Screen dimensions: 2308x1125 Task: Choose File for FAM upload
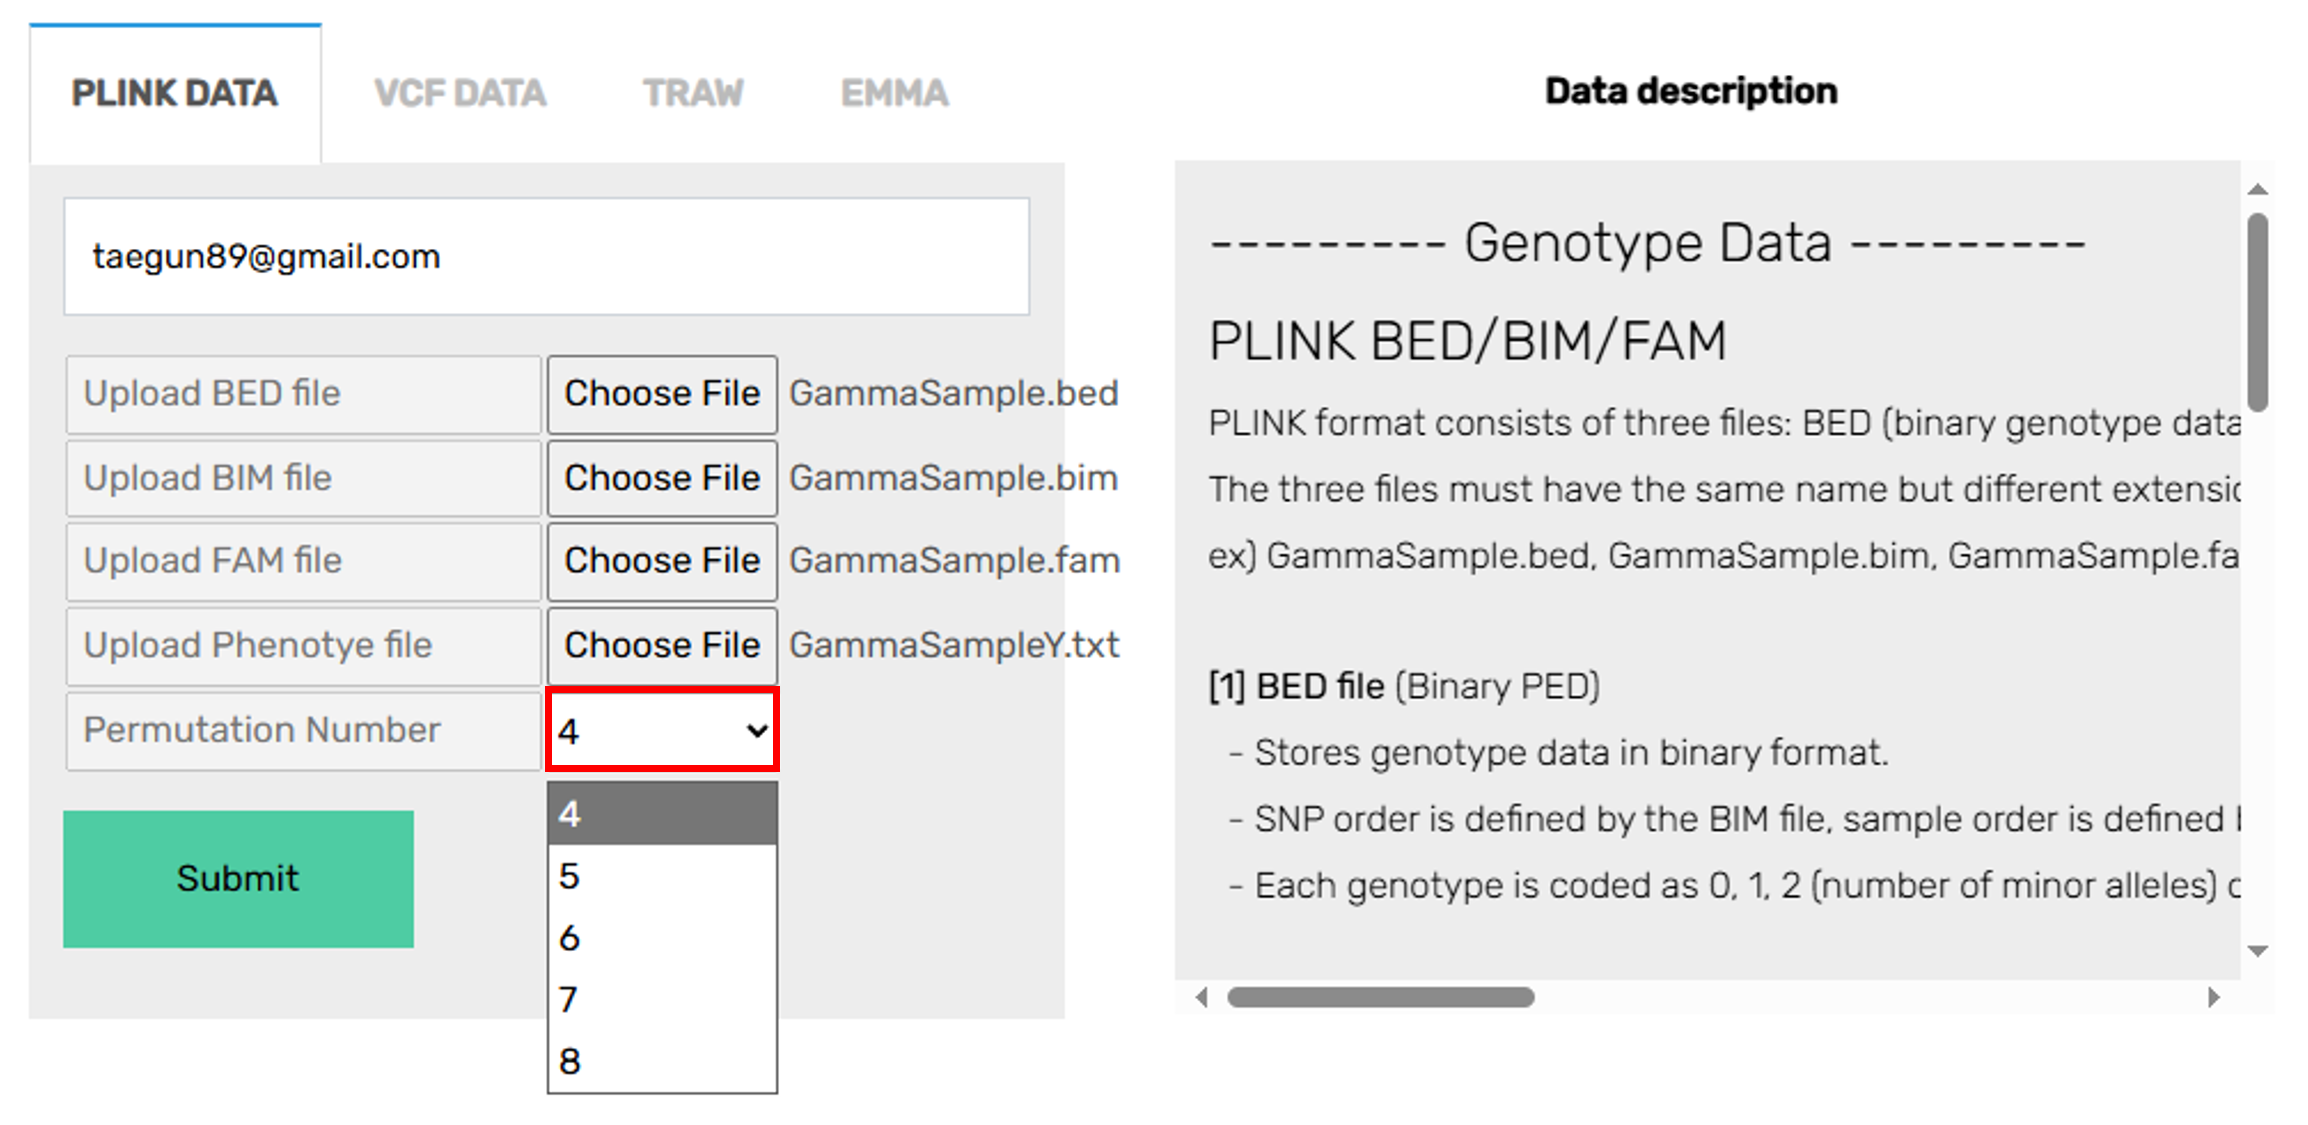point(662,561)
